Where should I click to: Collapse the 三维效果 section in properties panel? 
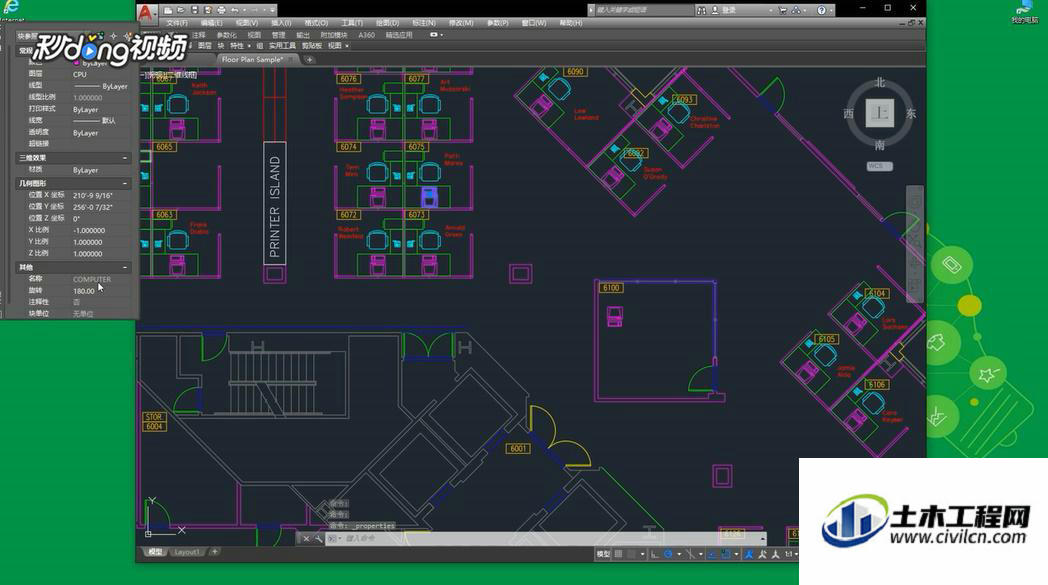(x=125, y=158)
